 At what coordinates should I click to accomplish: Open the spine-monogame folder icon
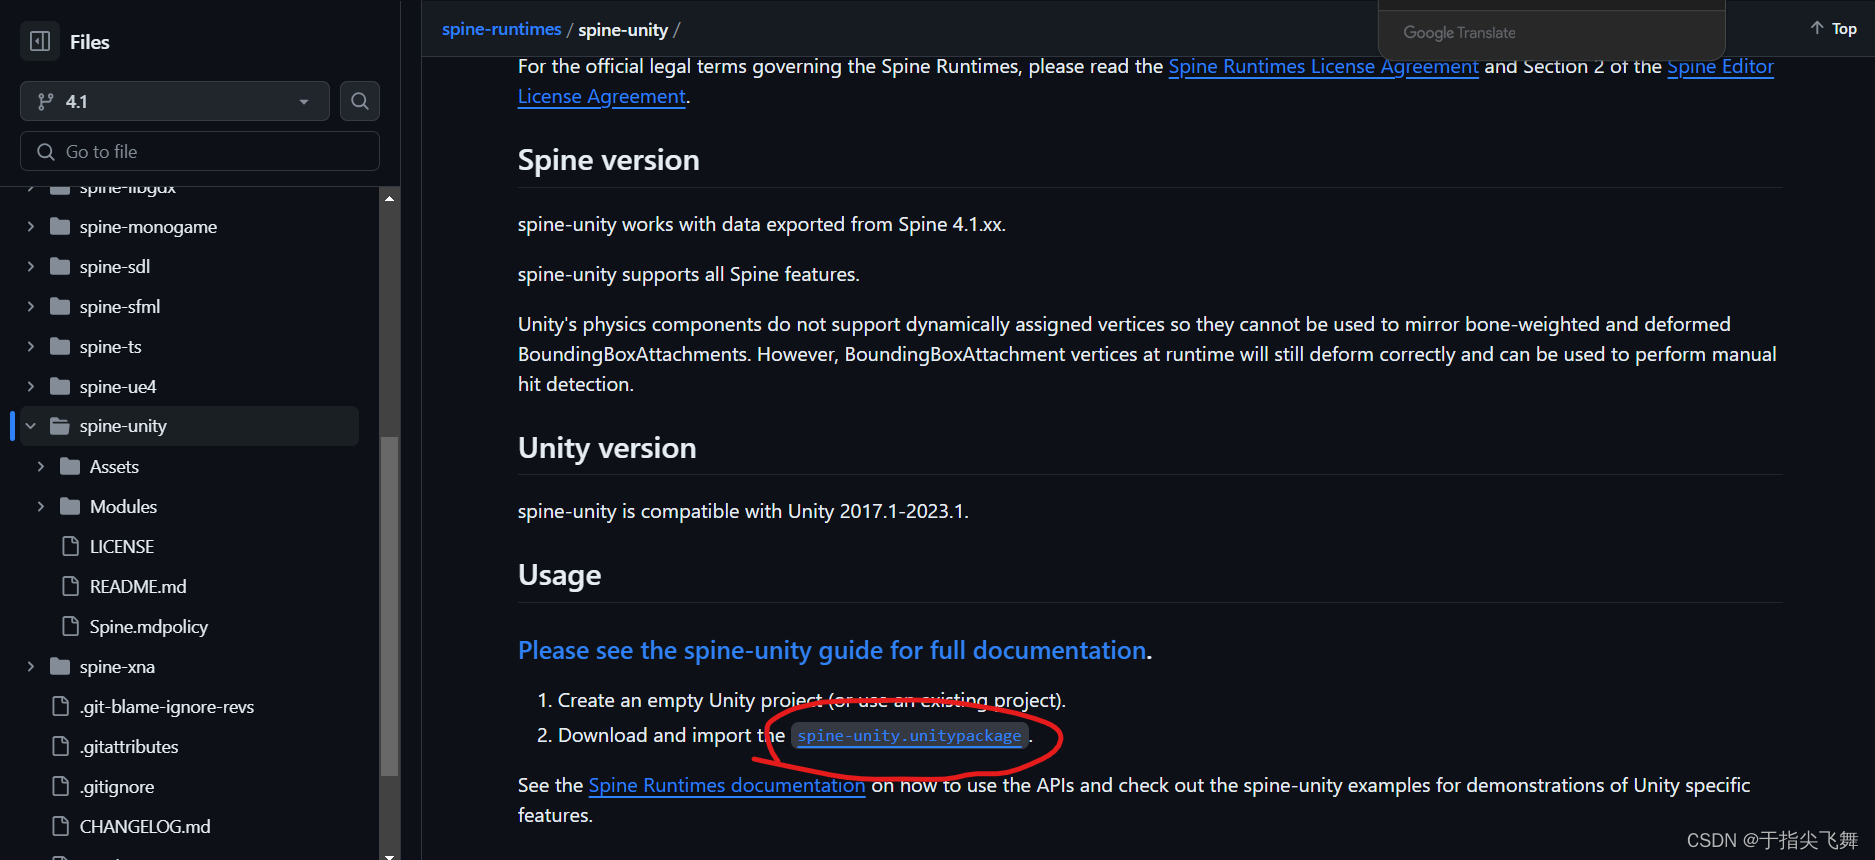60,227
